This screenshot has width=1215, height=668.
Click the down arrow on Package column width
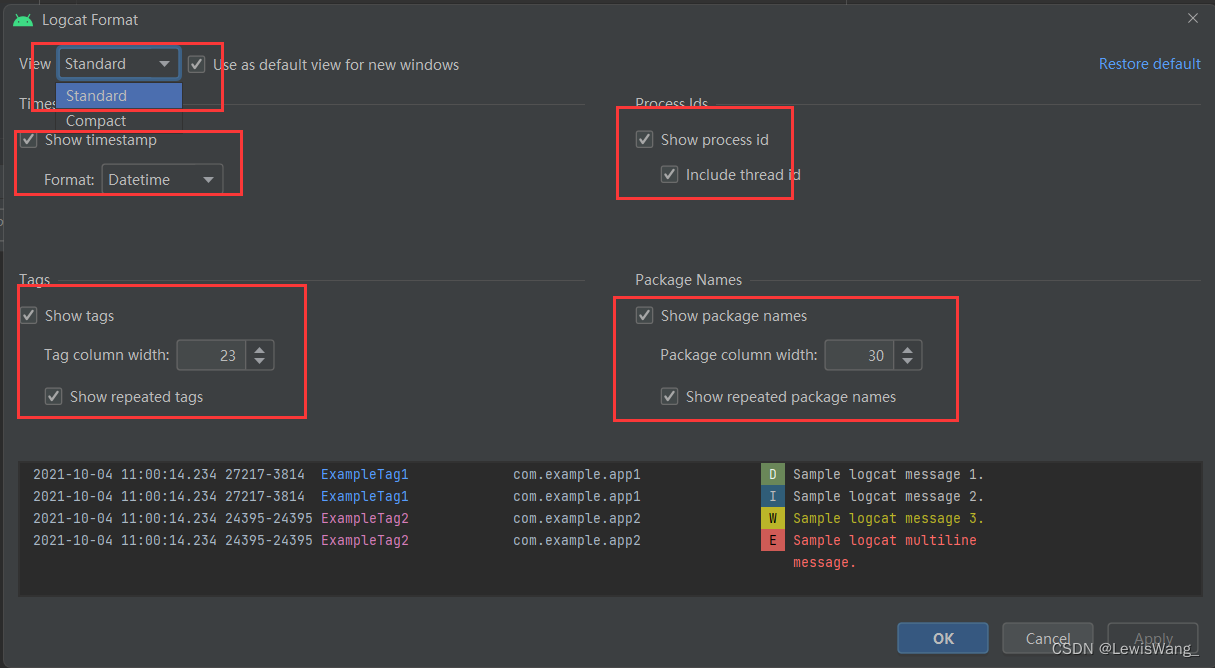tap(907, 360)
